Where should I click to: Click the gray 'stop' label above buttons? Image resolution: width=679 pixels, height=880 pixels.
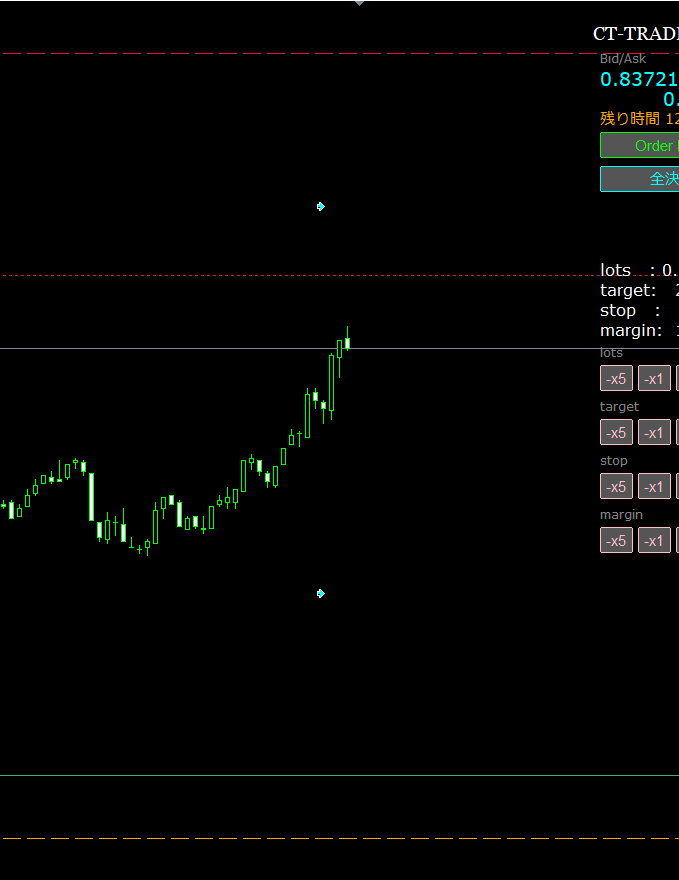click(614, 461)
